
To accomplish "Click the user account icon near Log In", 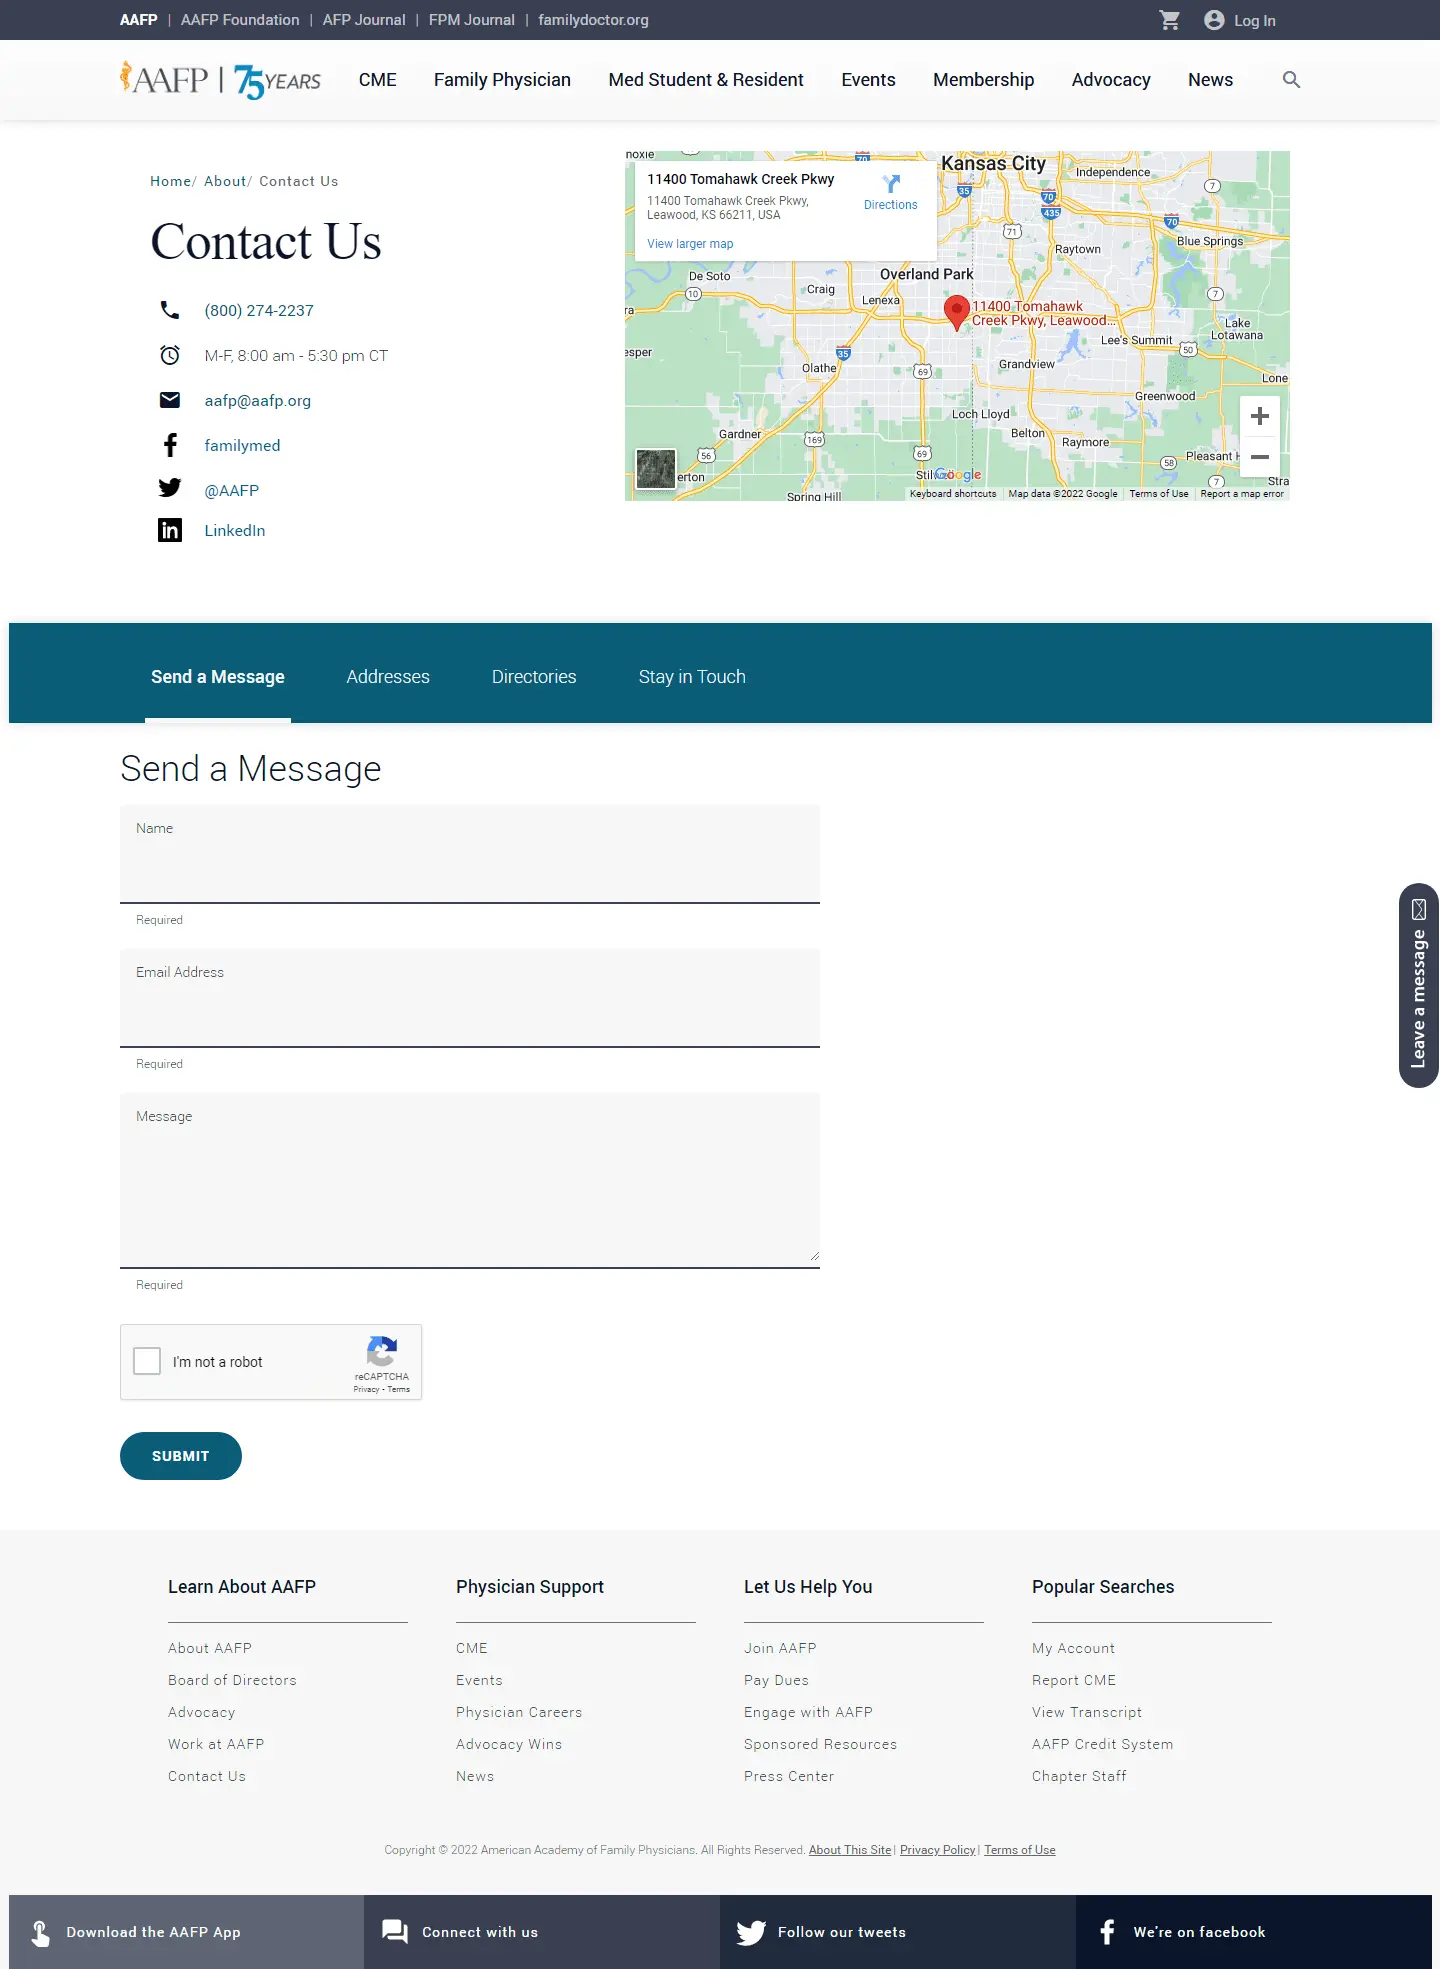I will point(1214,20).
